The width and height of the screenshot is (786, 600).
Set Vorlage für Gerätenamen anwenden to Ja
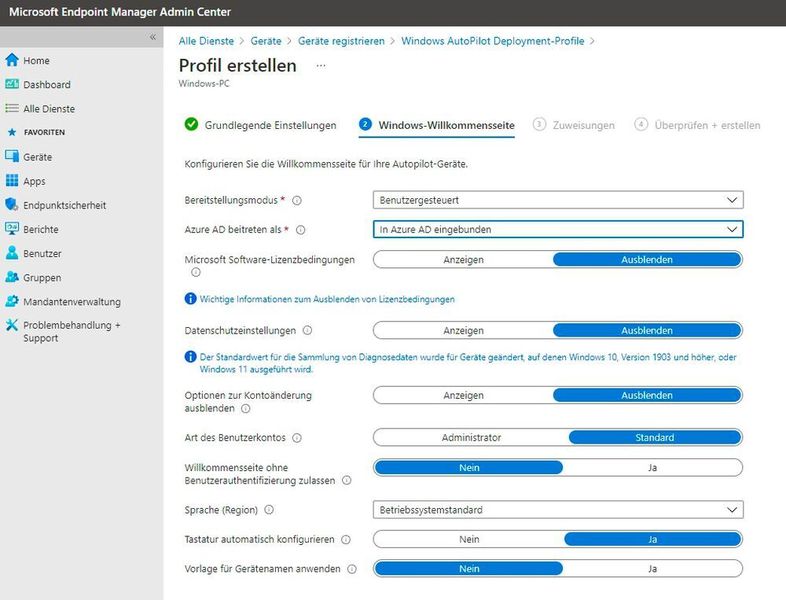(x=652, y=569)
